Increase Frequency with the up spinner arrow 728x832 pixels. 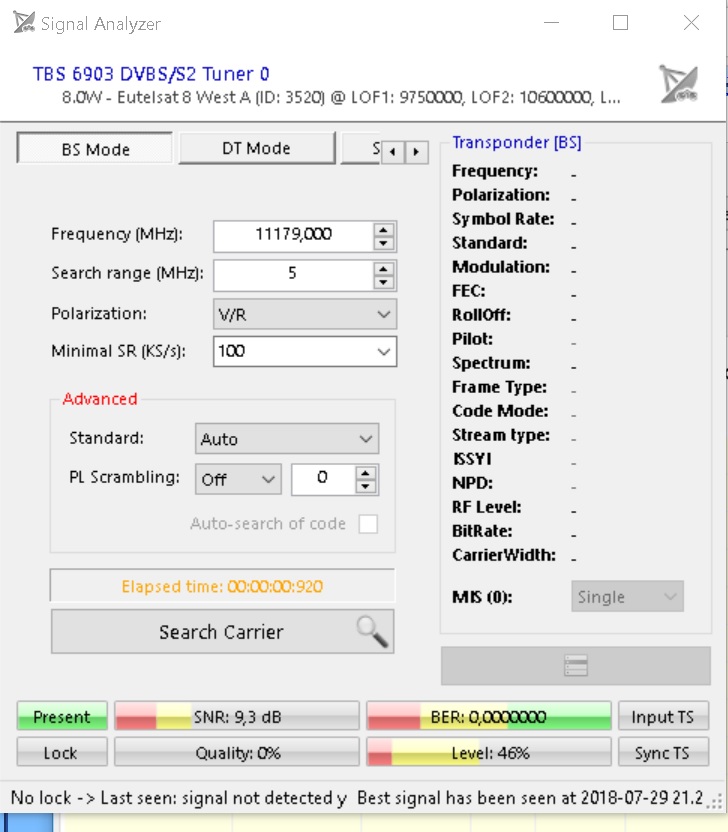click(383, 230)
